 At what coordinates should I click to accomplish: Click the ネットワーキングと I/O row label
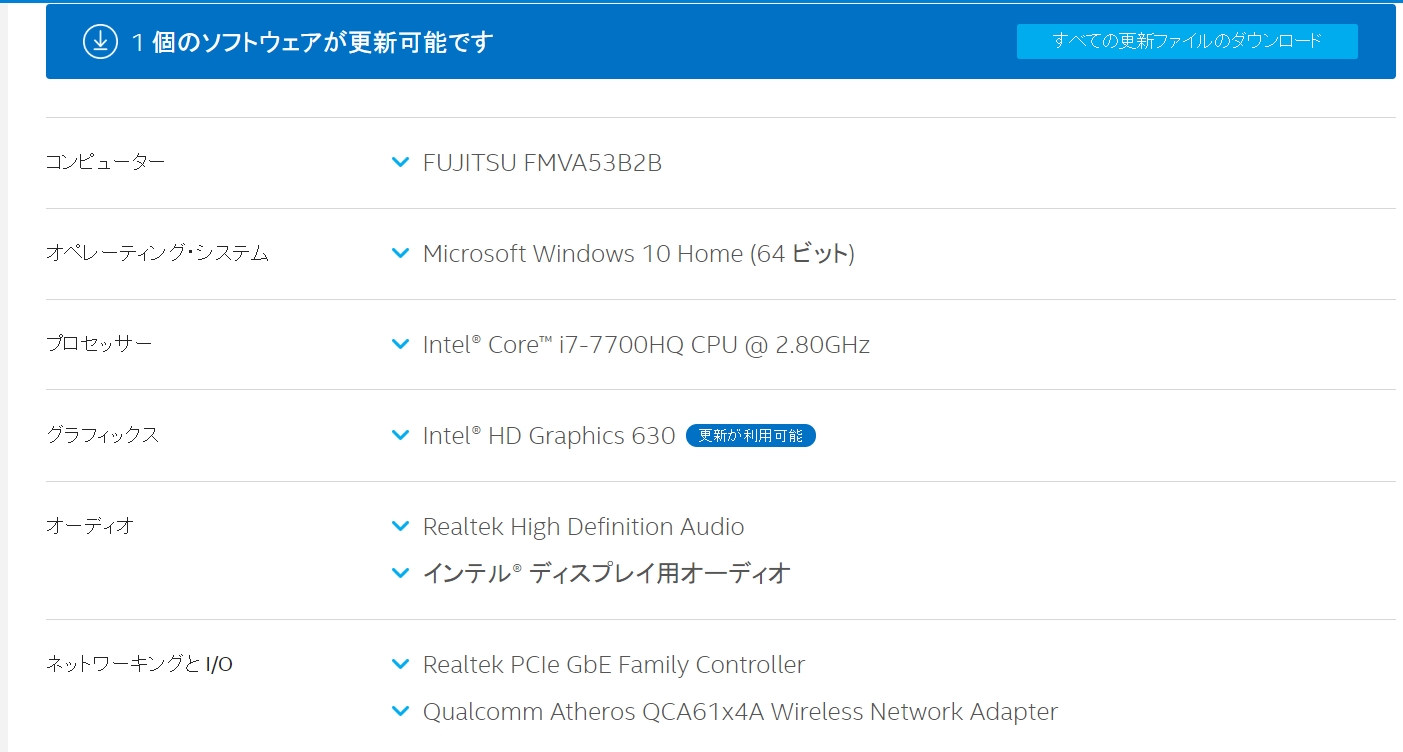[x=139, y=663]
